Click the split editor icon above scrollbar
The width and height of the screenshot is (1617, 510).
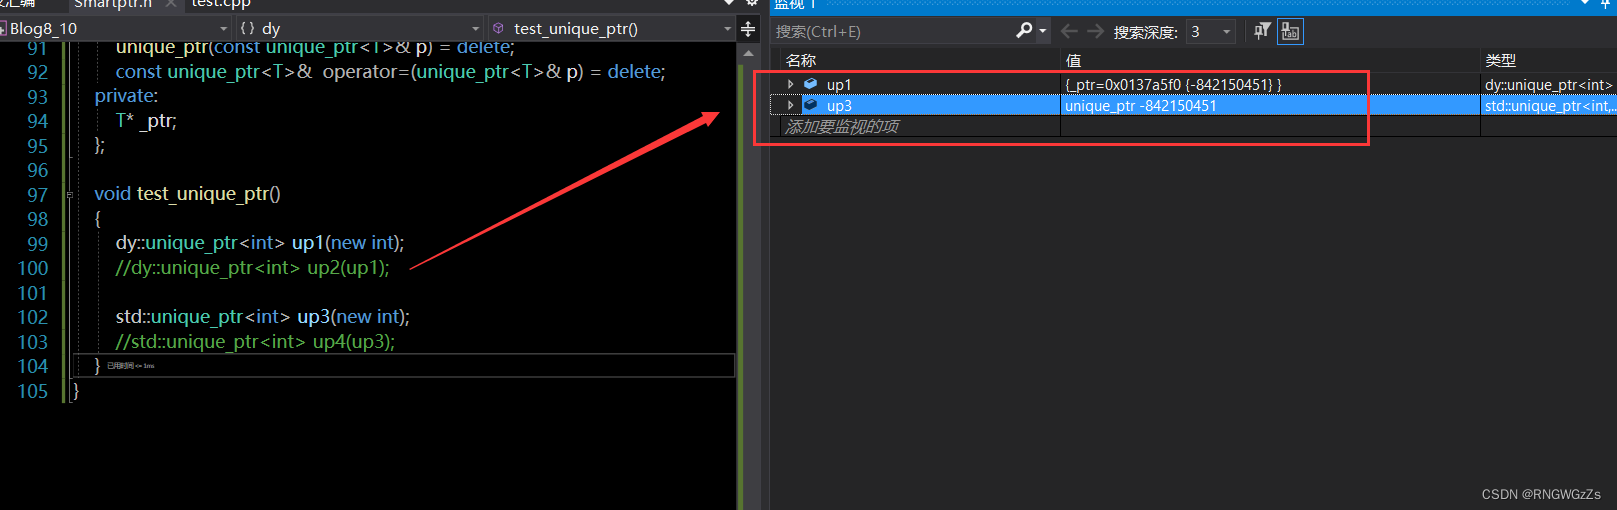click(x=748, y=29)
